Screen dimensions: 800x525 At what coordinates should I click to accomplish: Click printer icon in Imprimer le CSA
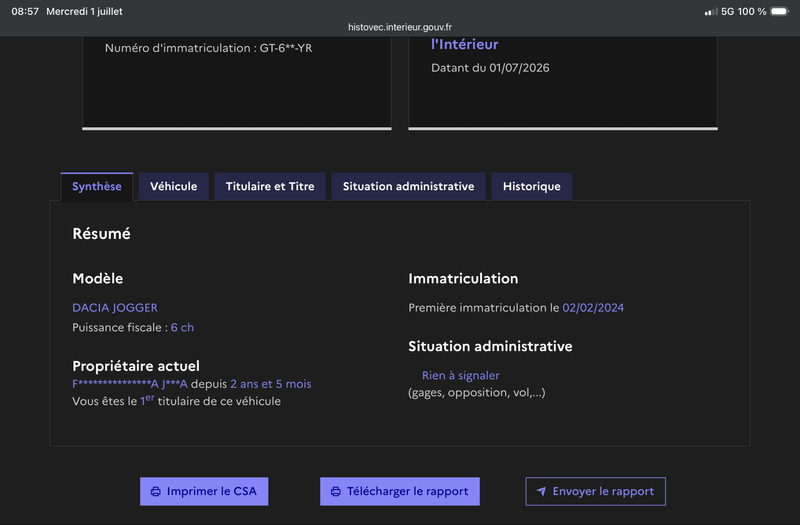click(156, 491)
